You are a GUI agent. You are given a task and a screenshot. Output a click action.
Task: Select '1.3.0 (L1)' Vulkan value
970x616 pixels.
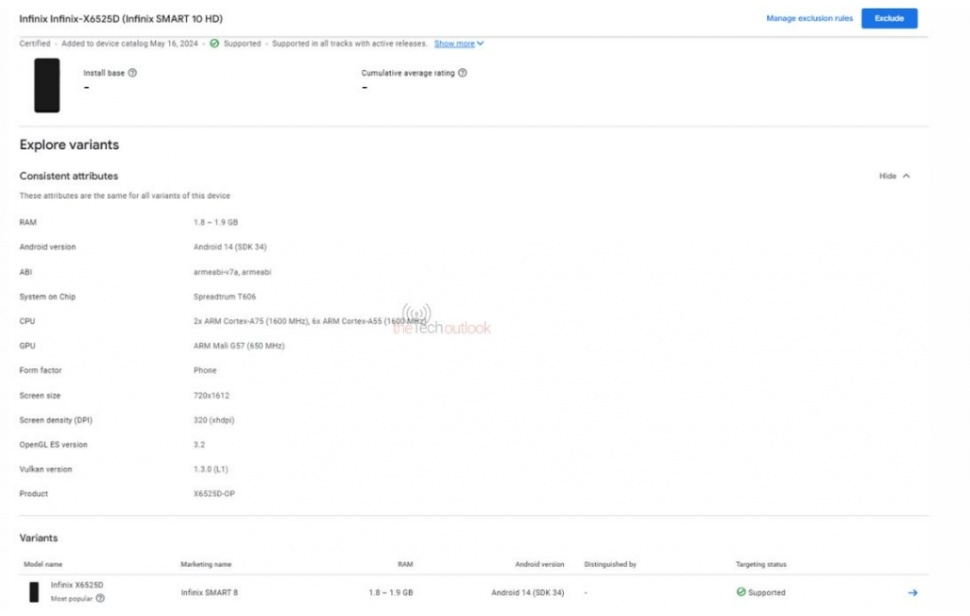(210, 469)
